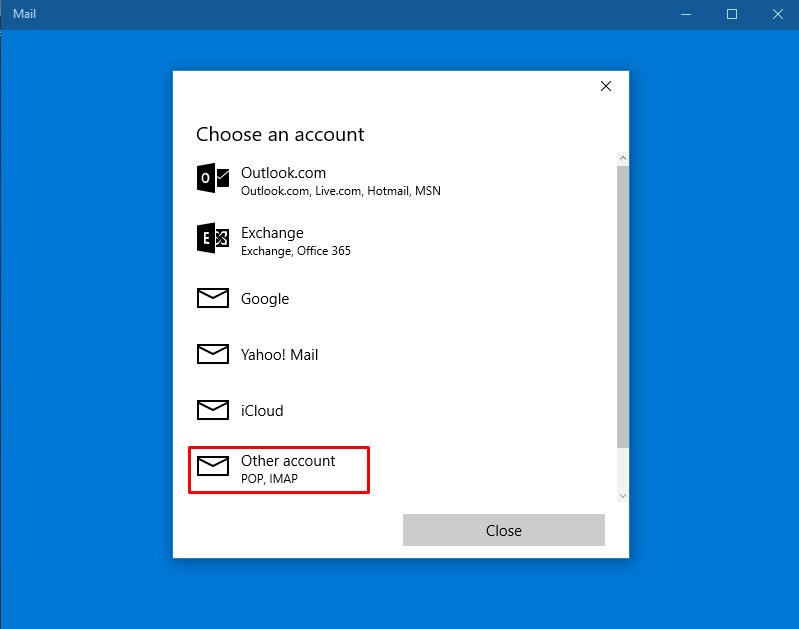799x629 pixels.
Task: Click the Exchange logo icon
Action: 213,238
